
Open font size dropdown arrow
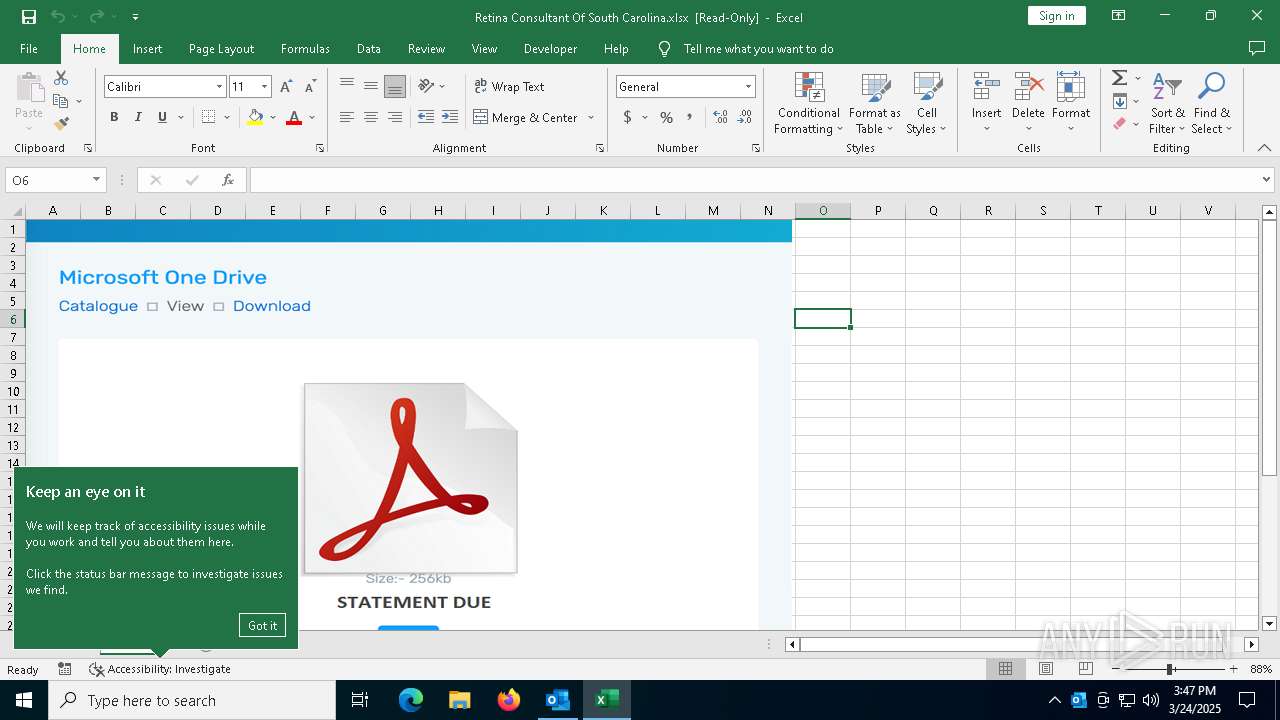point(264,87)
